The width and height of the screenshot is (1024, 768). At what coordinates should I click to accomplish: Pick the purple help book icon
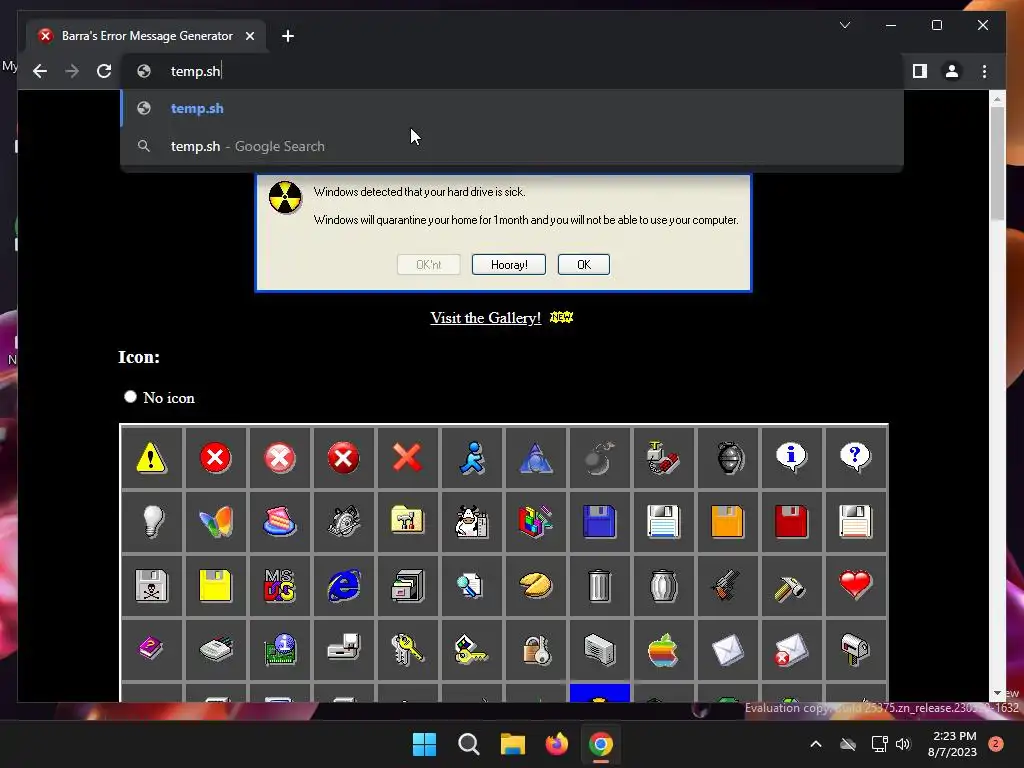(151, 648)
